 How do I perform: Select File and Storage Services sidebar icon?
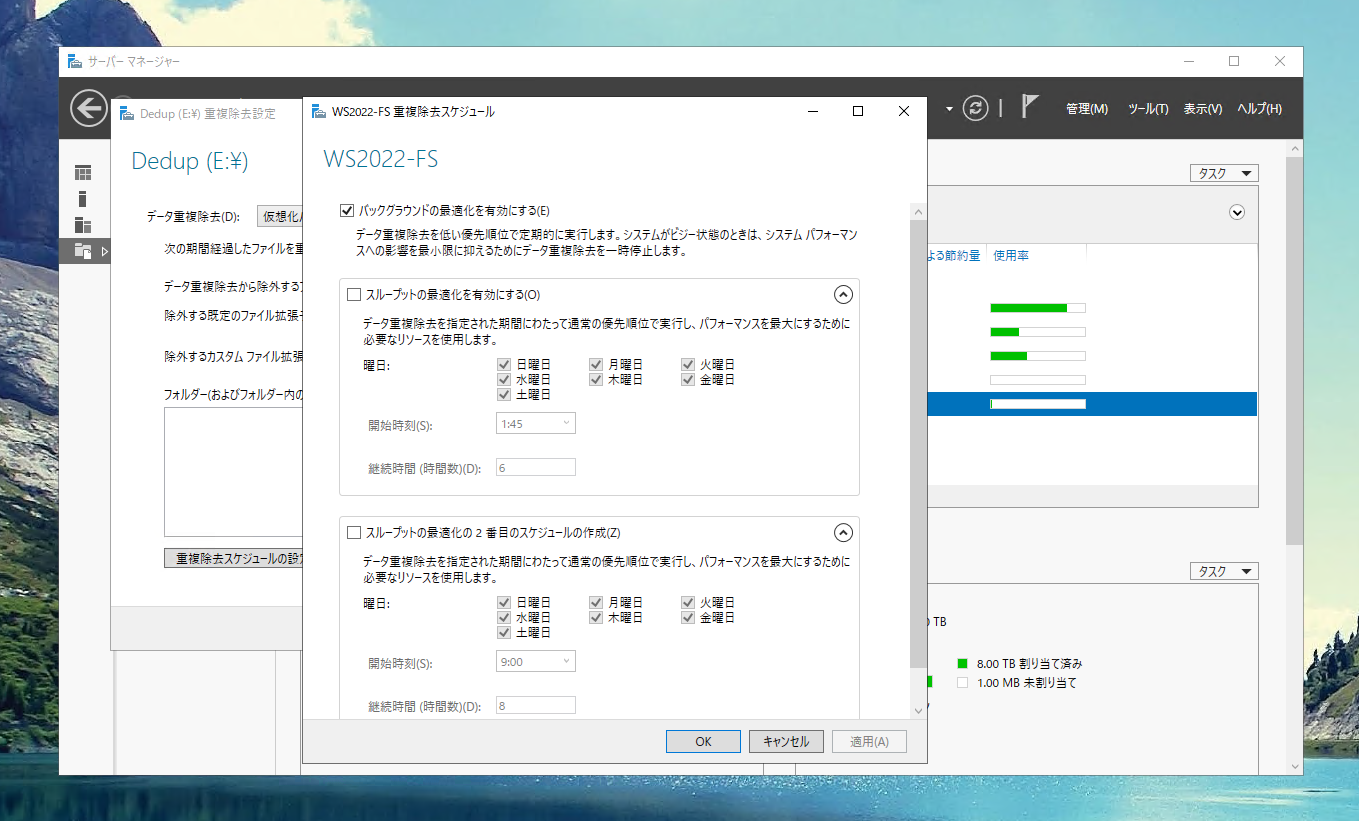click(83, 252)
